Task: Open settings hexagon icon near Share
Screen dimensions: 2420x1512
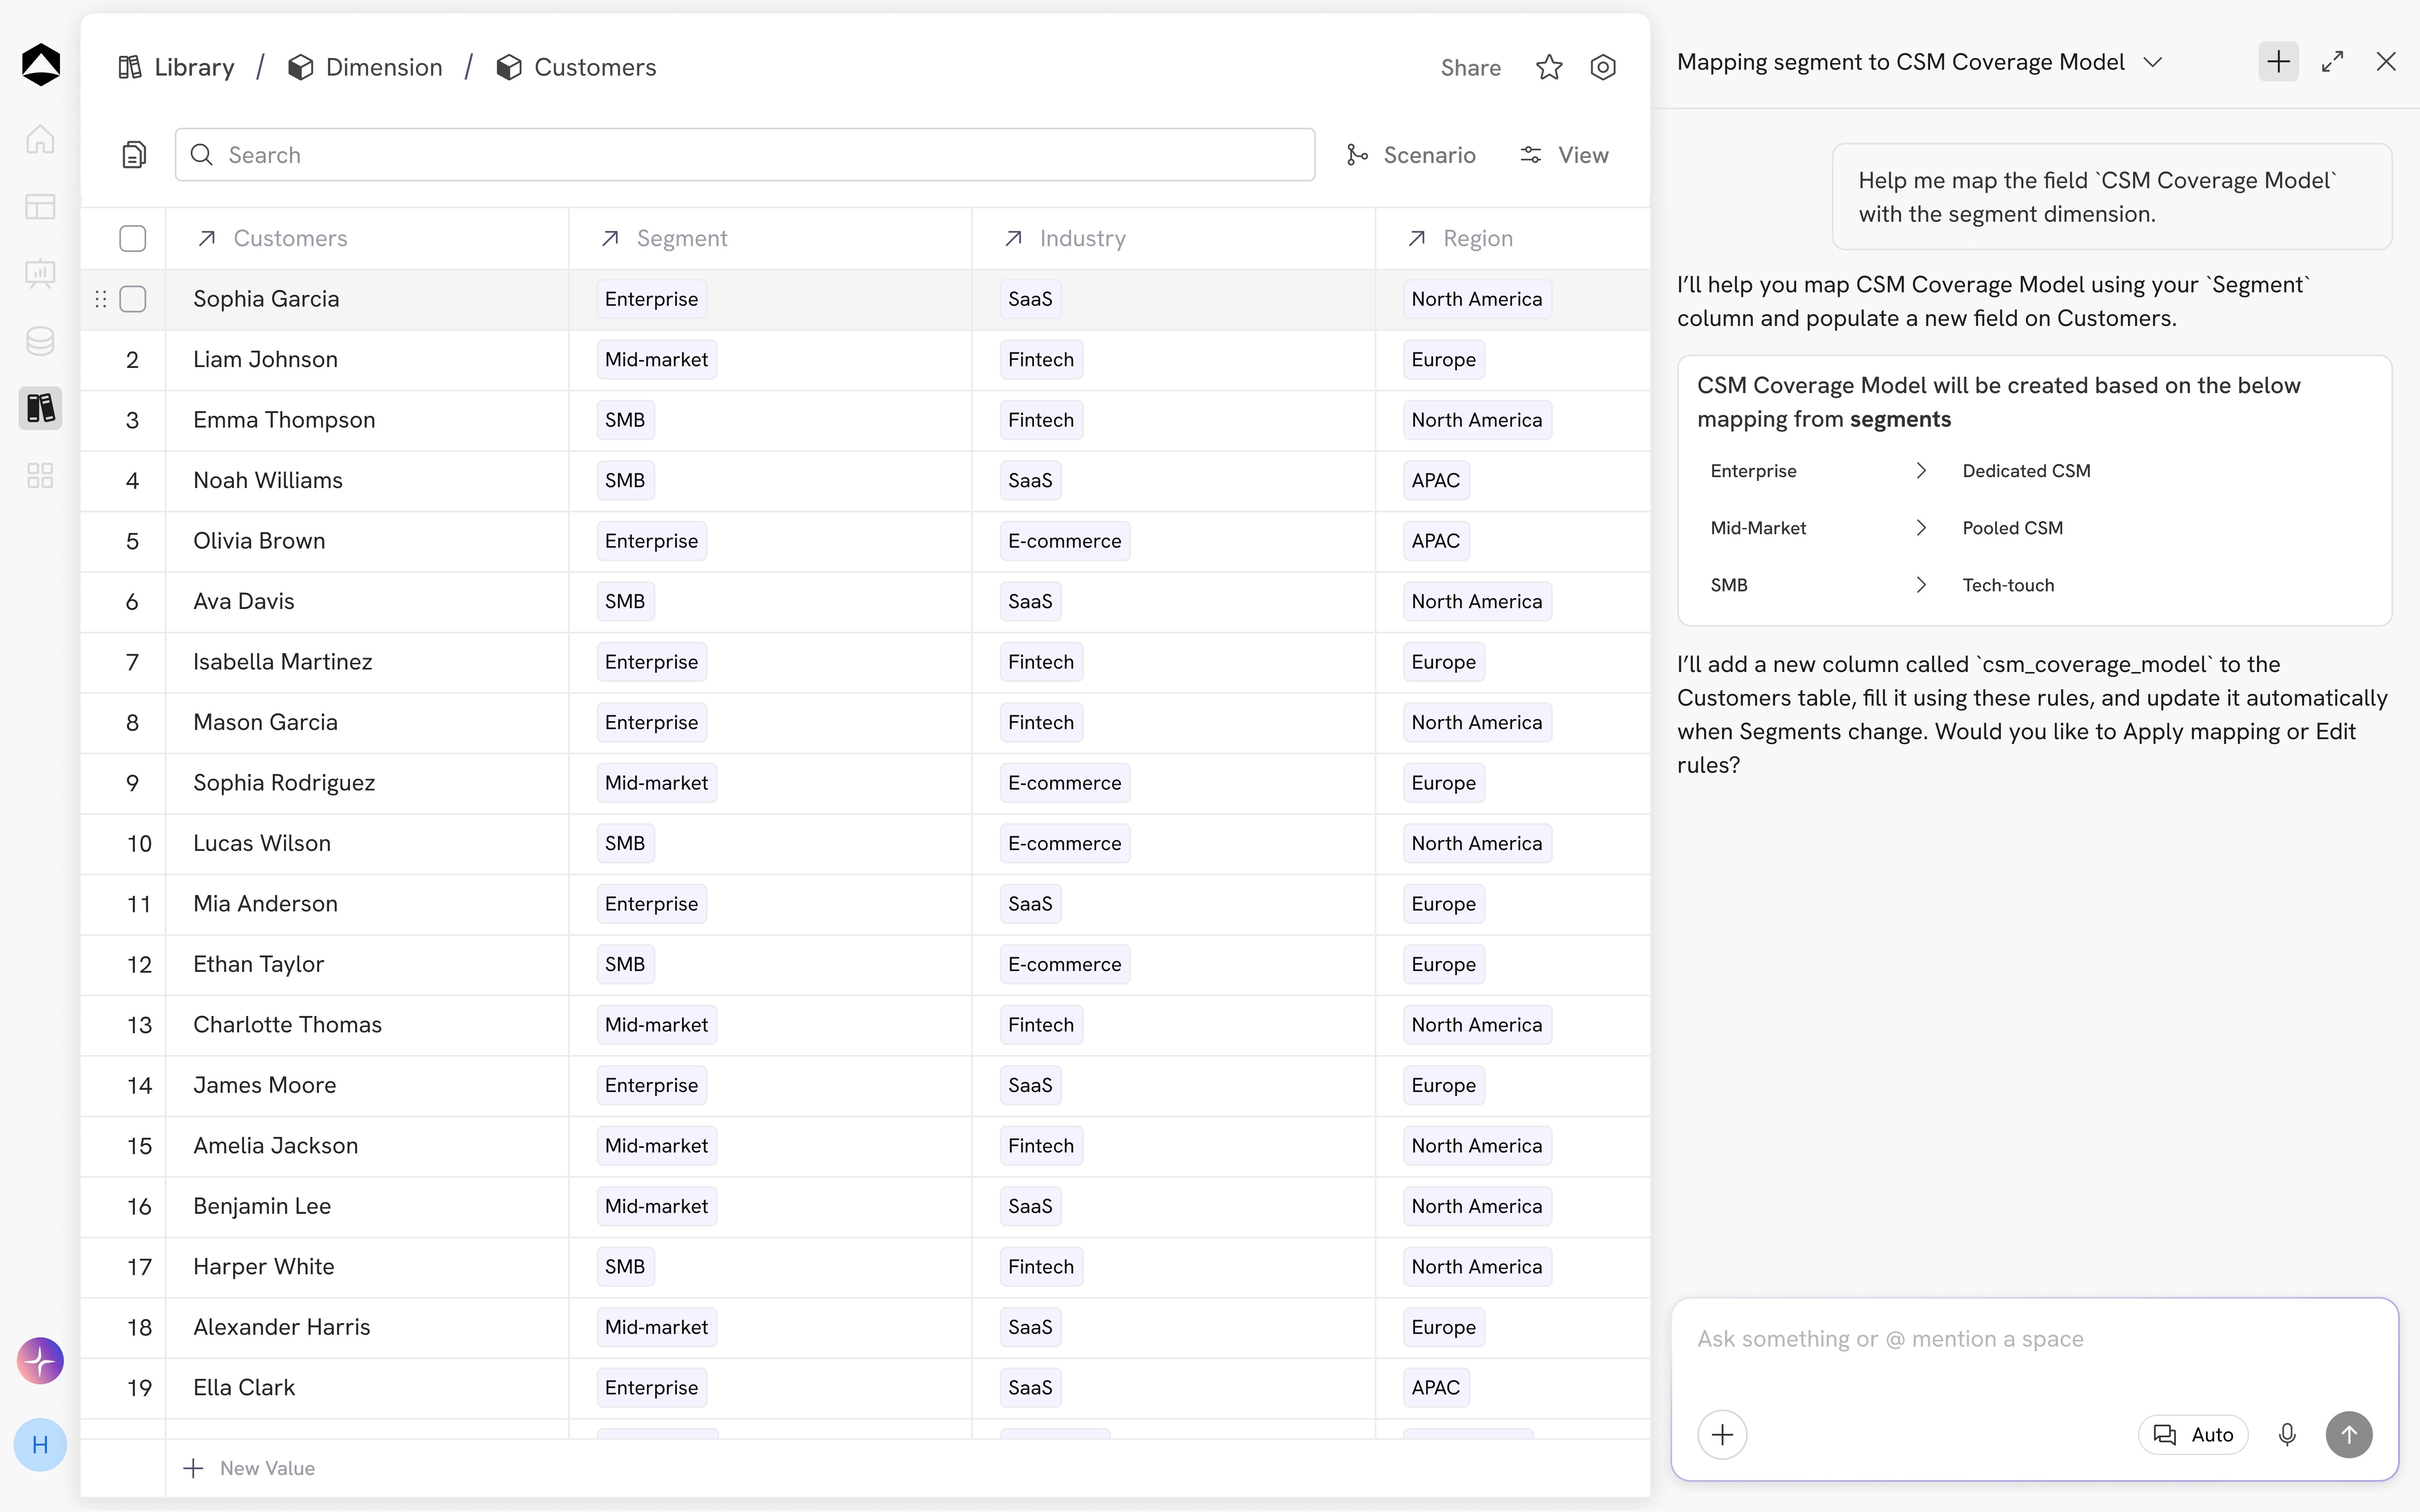Action: (1603, 67)
